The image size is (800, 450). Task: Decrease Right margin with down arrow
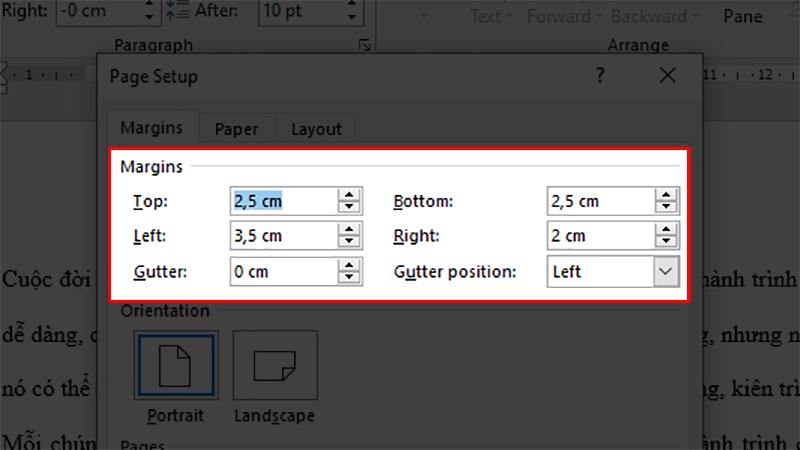(666, 243)
